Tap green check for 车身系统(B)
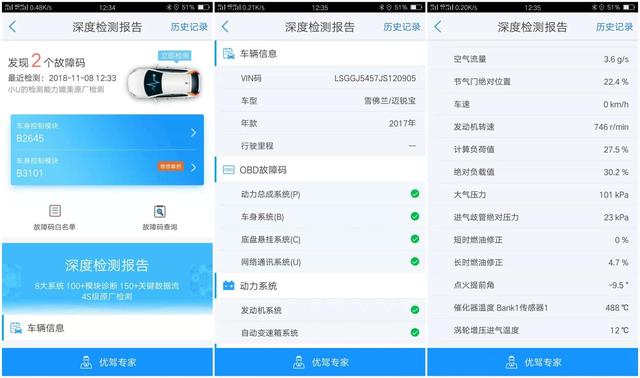 point(415,216)
